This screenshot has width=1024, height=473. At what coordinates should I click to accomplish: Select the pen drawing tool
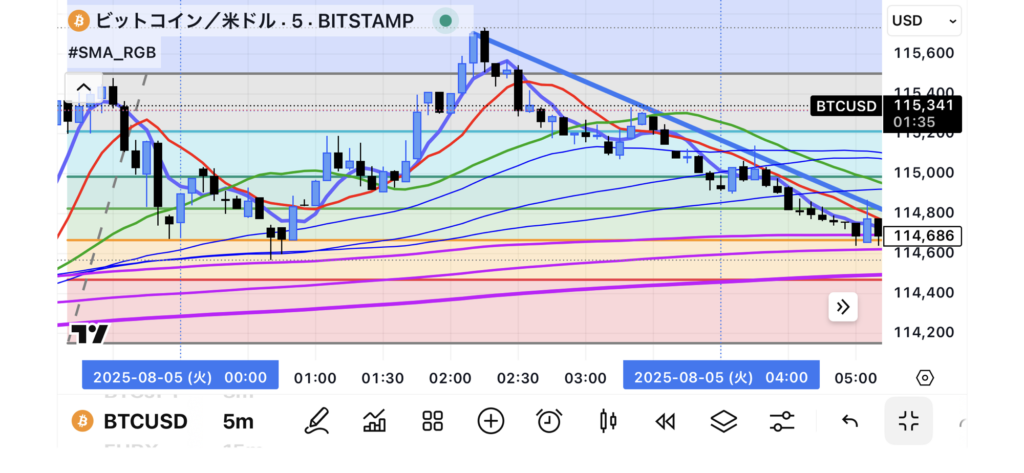317,421
